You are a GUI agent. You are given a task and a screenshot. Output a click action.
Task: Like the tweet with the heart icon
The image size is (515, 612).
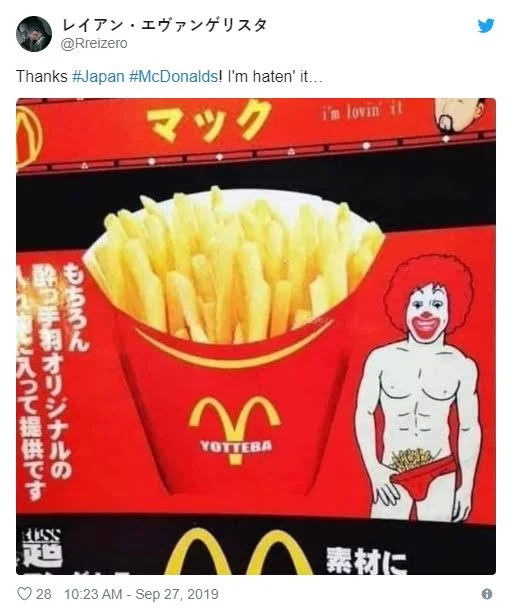coord(24,594)
